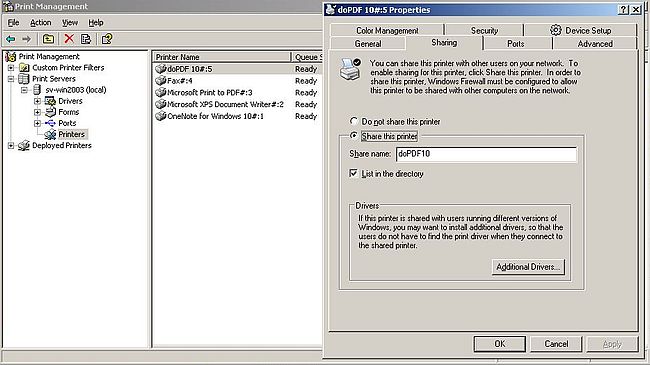
Task: Expand the Drivers node
Action: [x=37, y=101]
